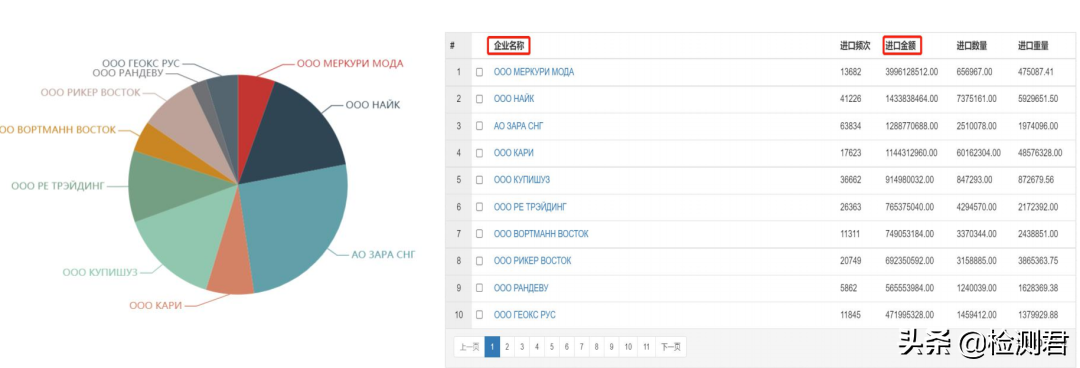Toggle checkbox next to ООО ГЕОКС РУС
This screenshot has height=368, width=1080.
click(x=479, y=315)
